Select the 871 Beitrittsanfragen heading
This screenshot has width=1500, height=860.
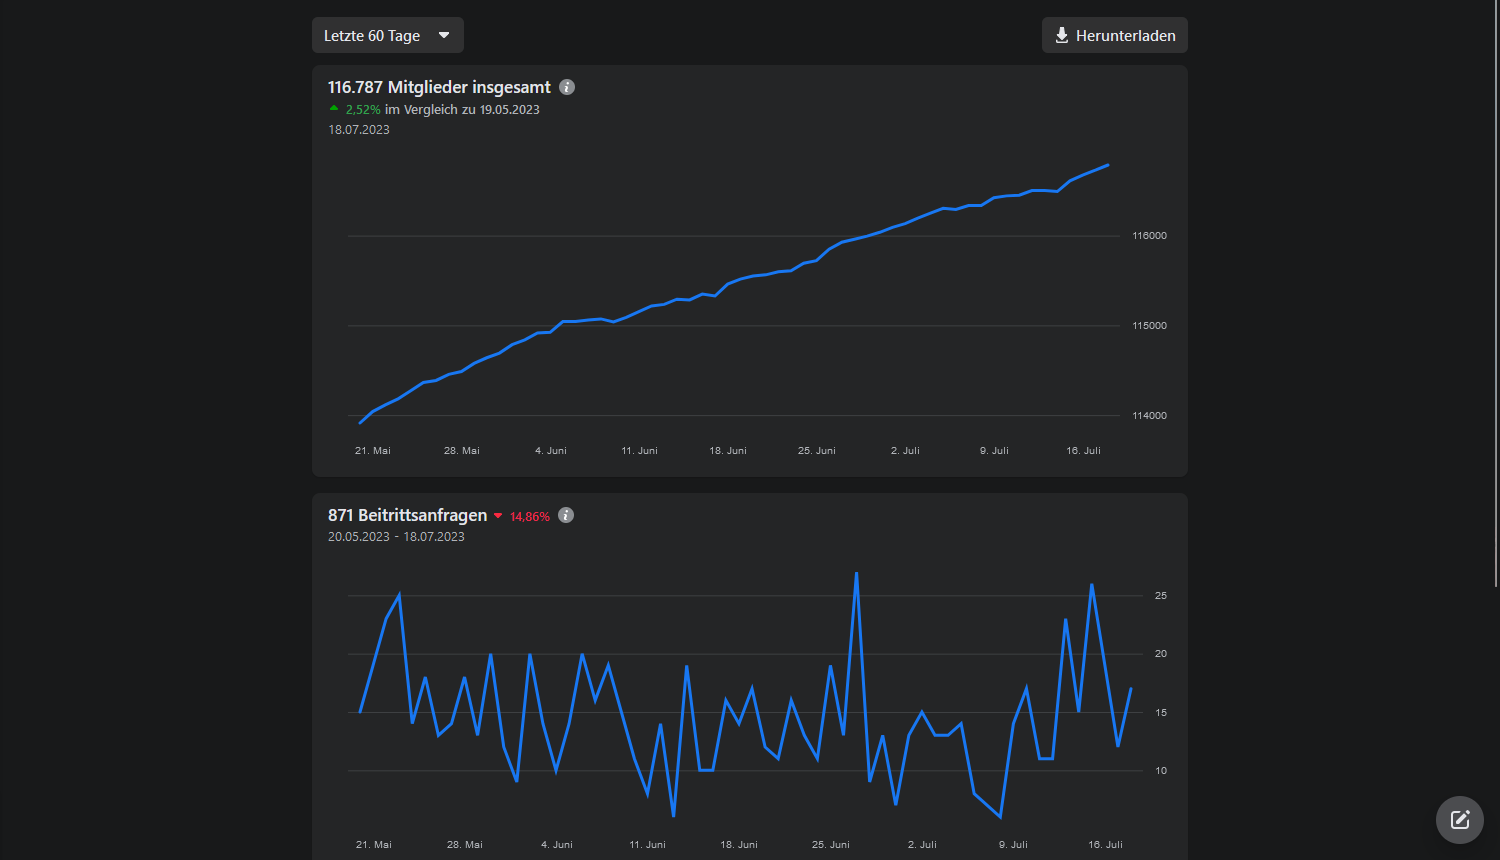tap(408, 515)
